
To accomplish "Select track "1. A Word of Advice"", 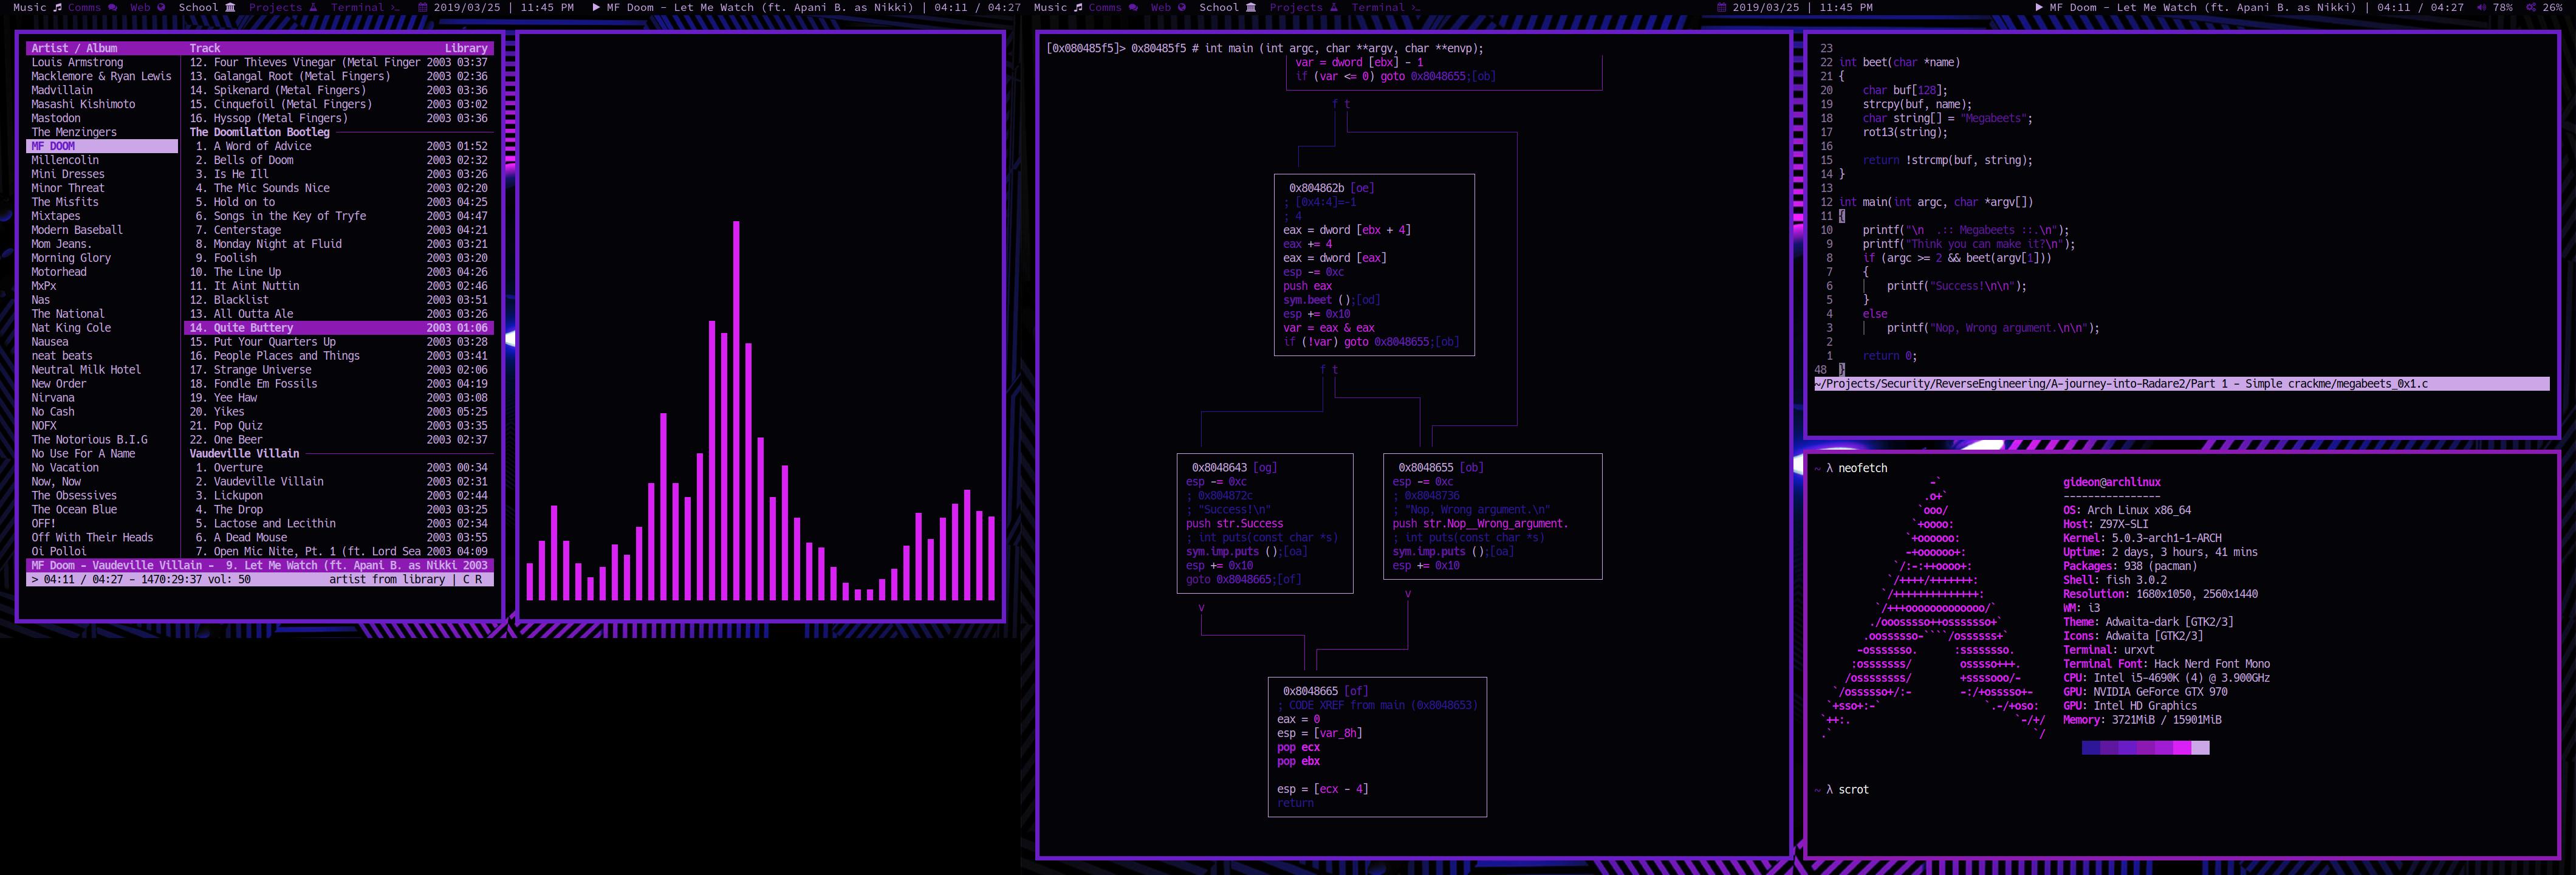I will pos(339,146).
